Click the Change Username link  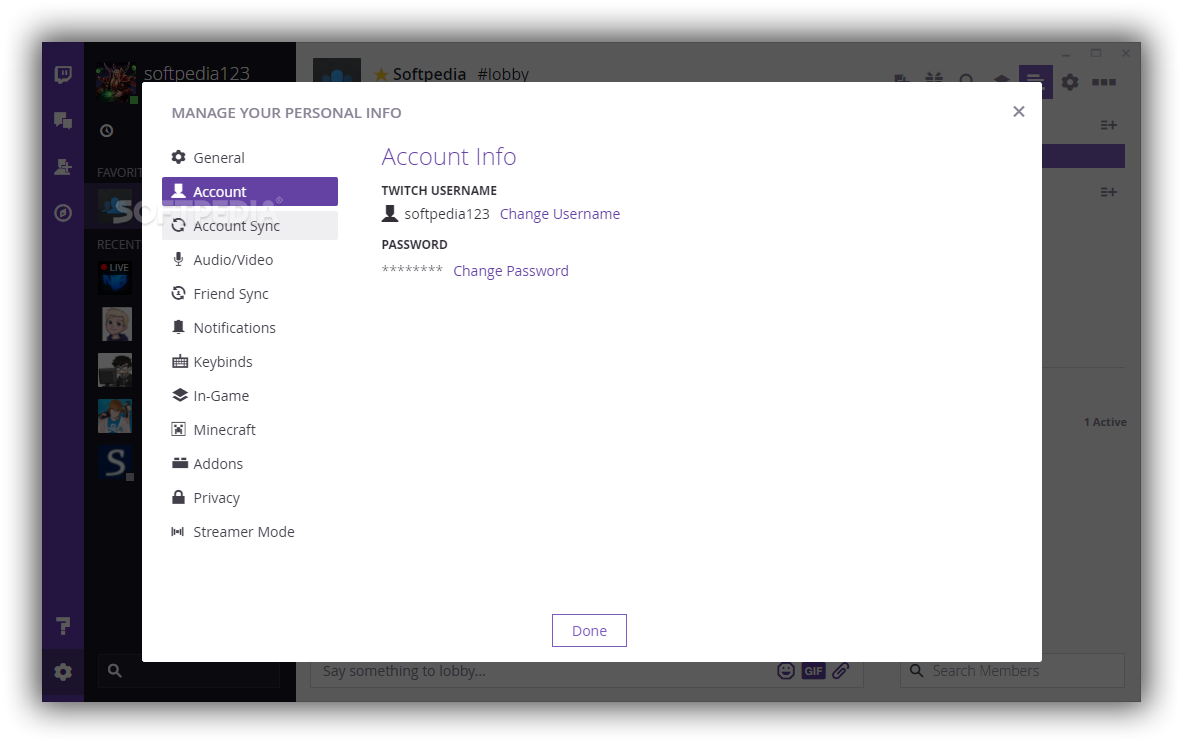point(560,214)
